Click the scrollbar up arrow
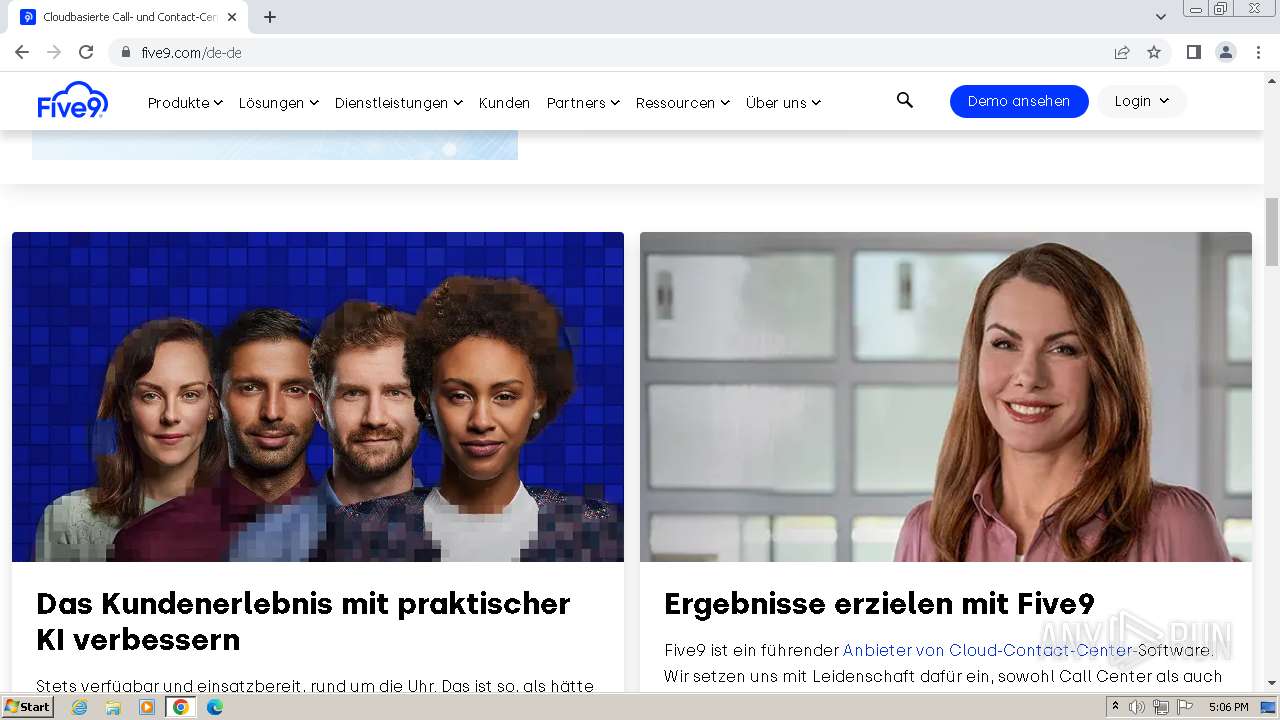The height and width of the screenshot is (720, 1280). 1272,80
